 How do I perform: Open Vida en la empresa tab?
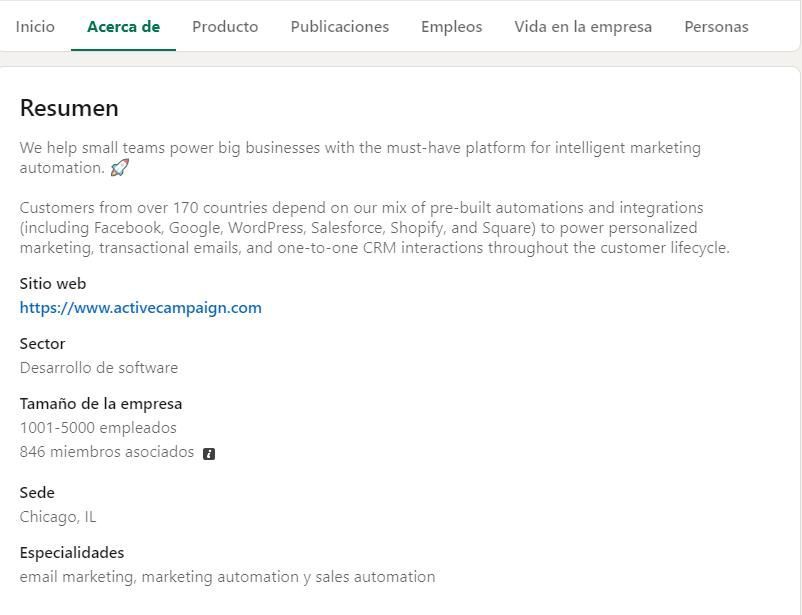point(583,27)
